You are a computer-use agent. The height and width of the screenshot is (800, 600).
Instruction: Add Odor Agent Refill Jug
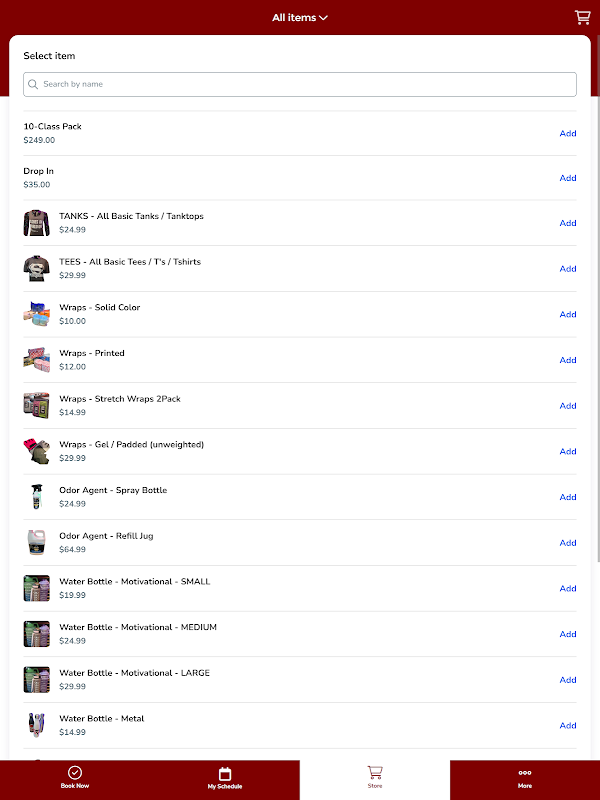click(x=568, y=543)
